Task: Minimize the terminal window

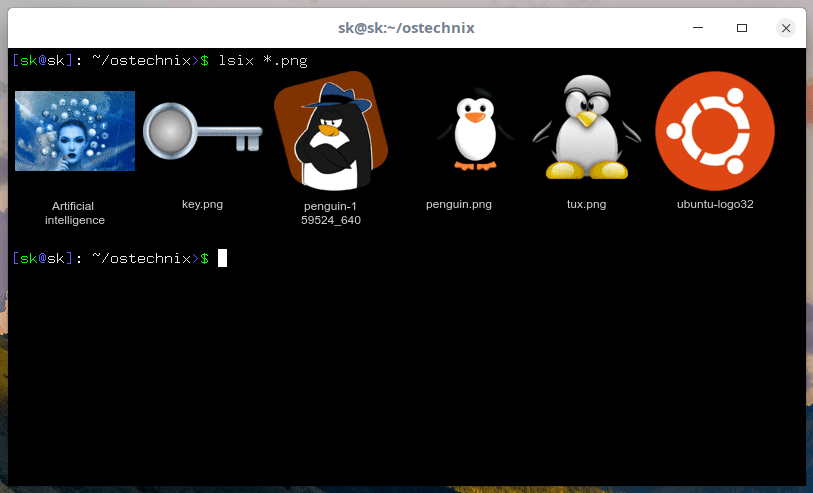Action: tap(698, 28)
